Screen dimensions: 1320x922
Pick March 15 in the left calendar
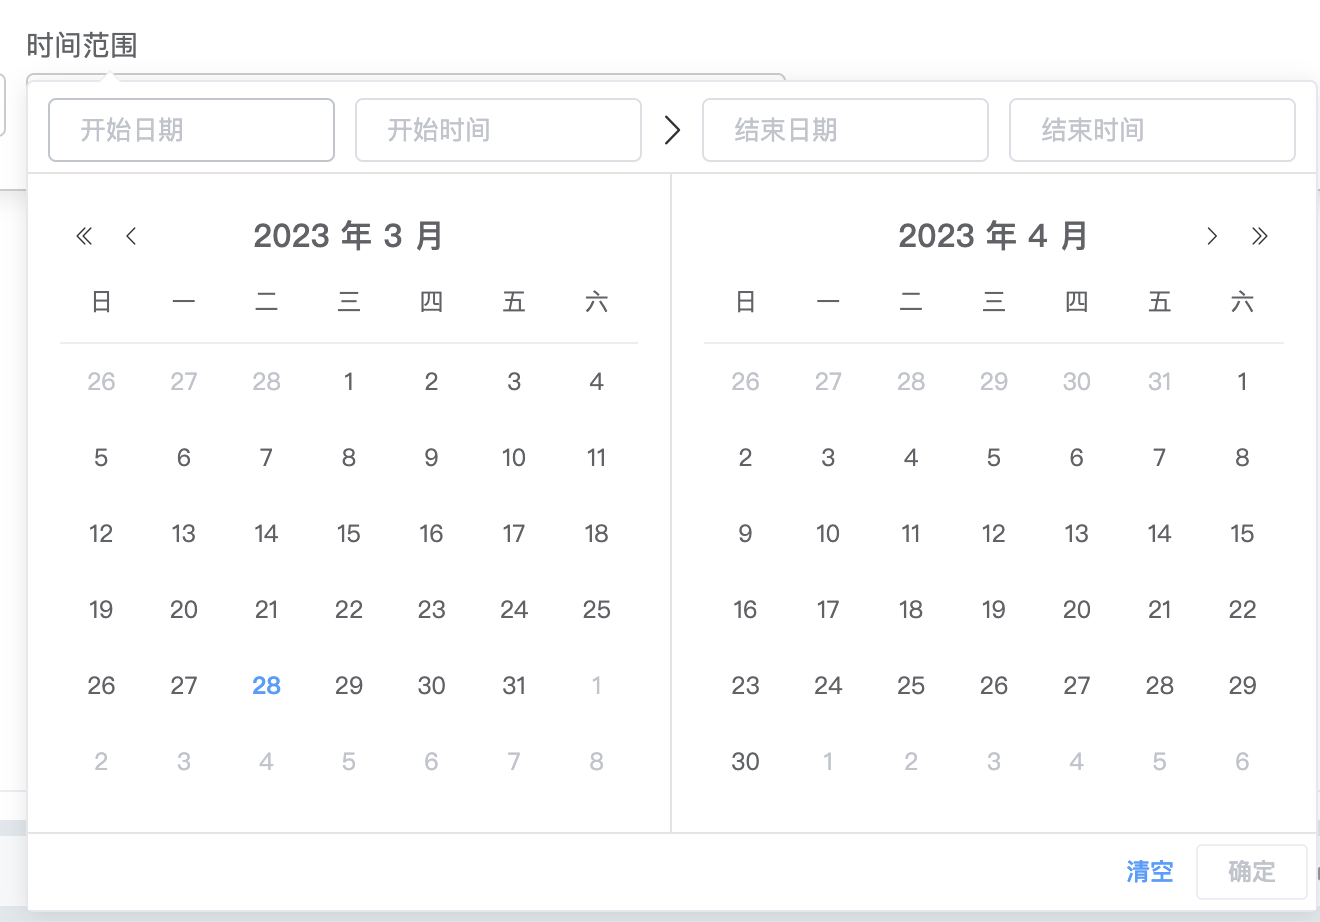pos(348,533)
